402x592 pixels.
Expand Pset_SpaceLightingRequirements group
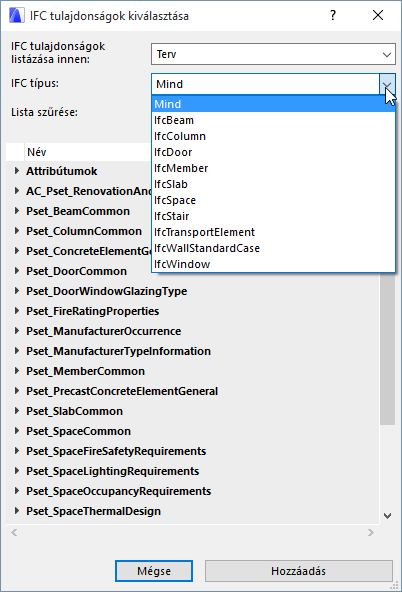pos(17,471)
